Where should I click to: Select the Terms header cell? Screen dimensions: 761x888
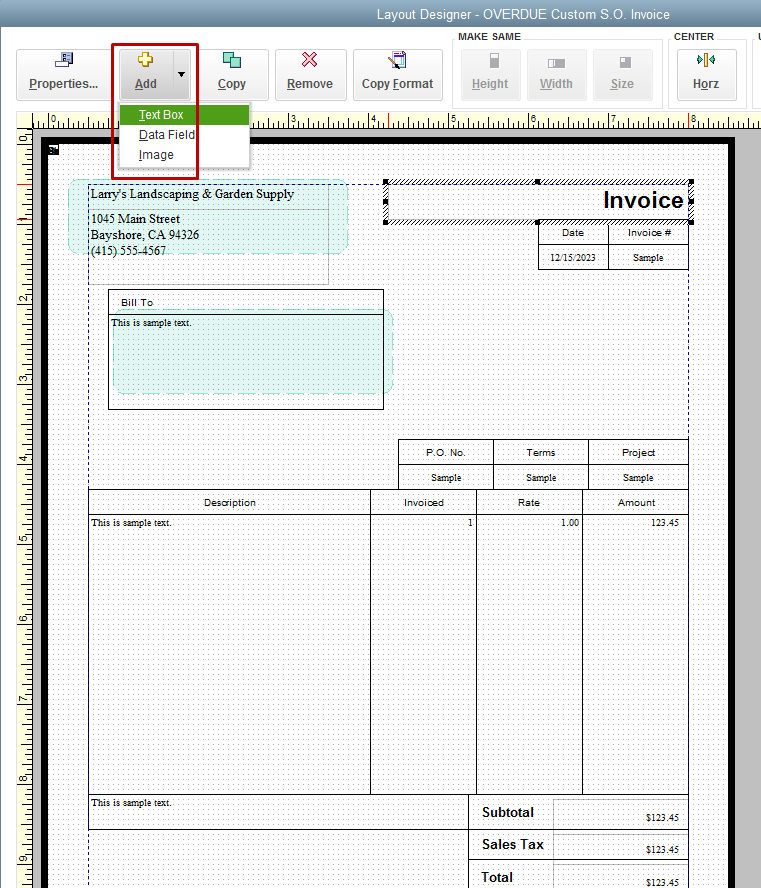click(541, 452)
